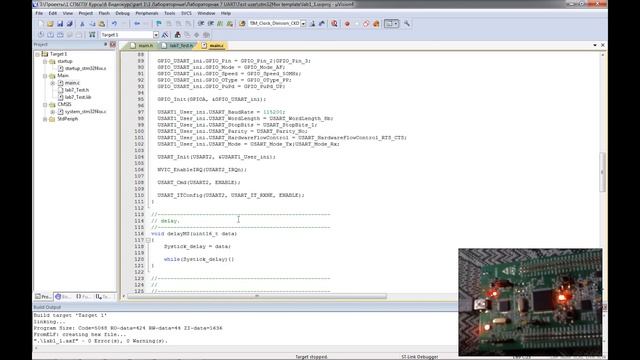Save the current file

[x=60, y=24]
